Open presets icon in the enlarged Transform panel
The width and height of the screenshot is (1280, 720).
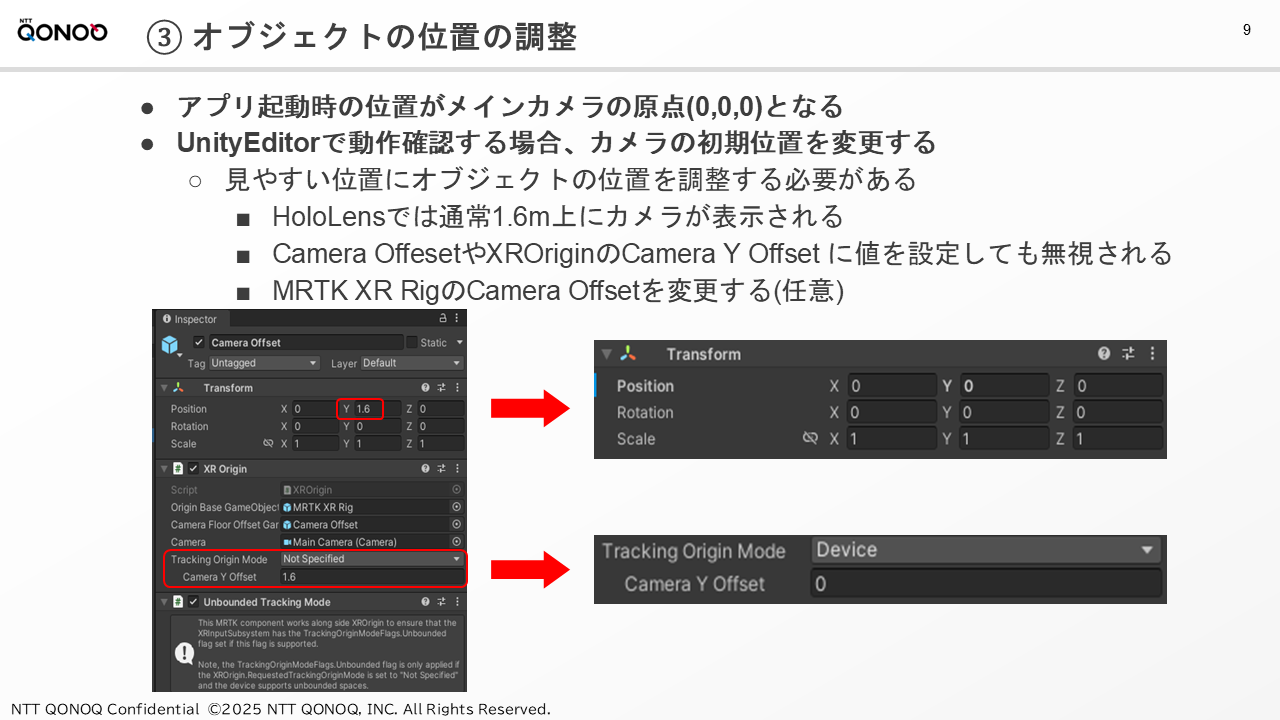pyautogui.click(x=1128, y=353)
